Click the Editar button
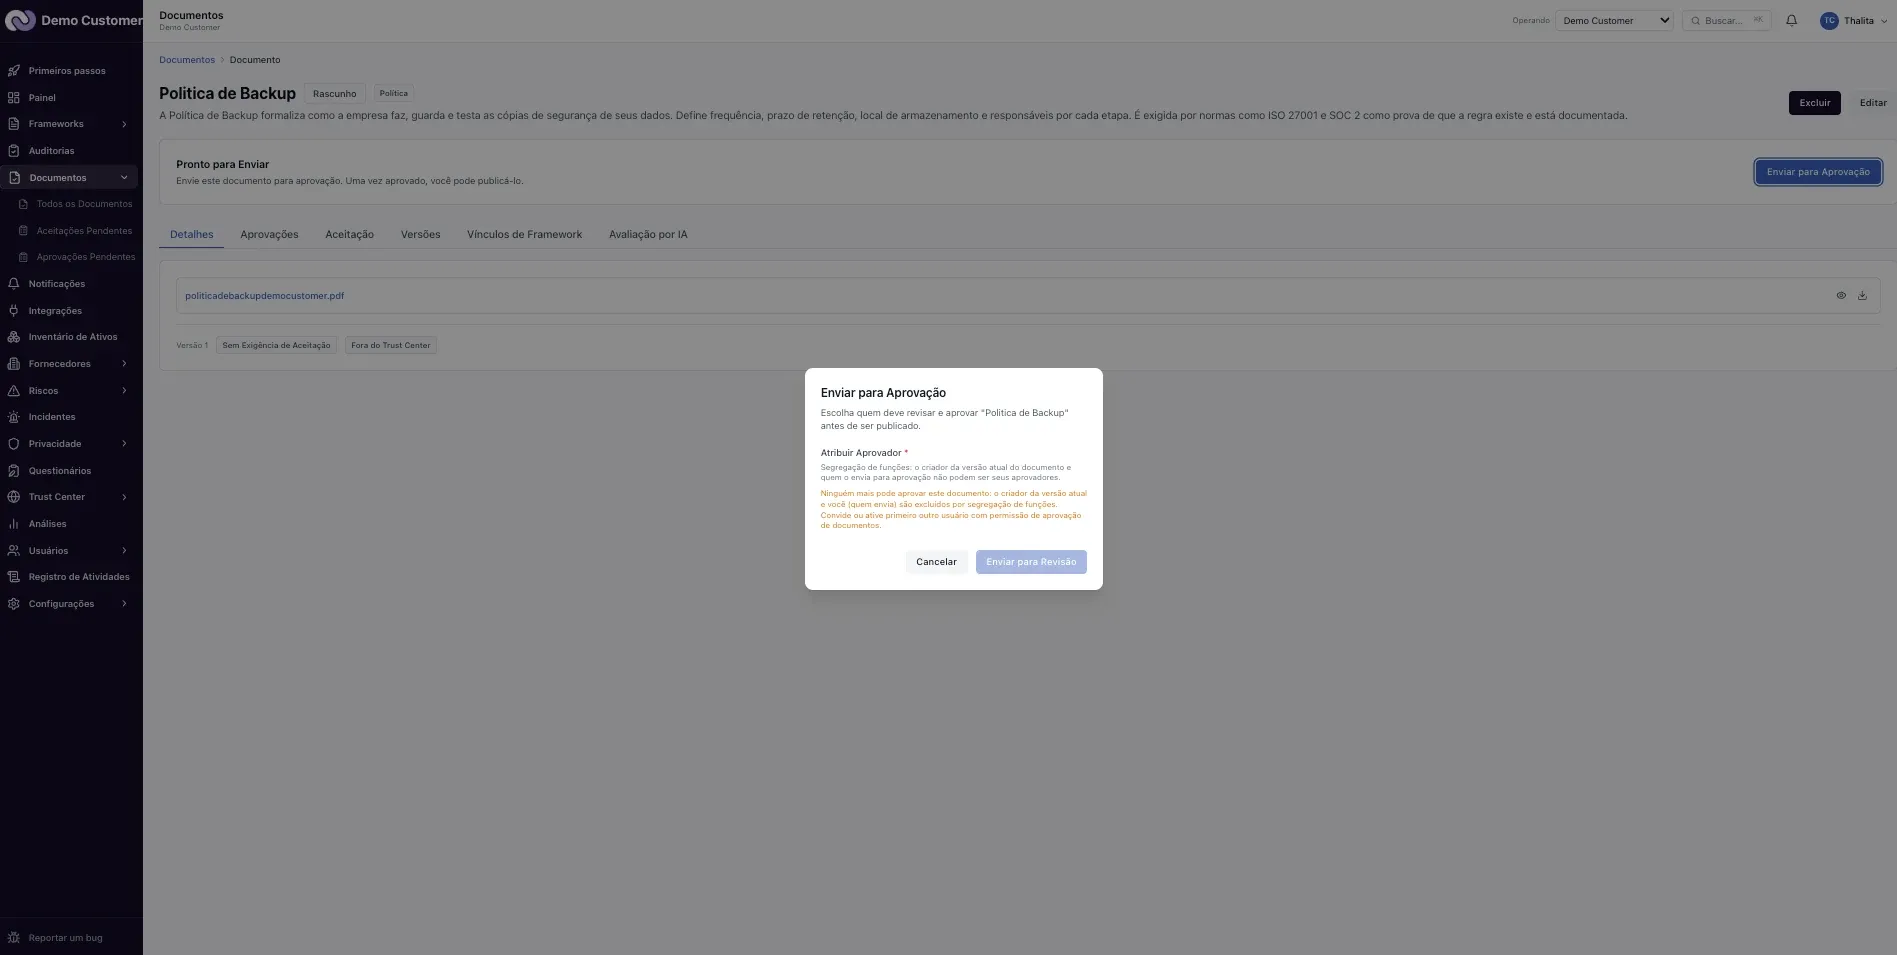Viewport: 1897px width, 955px height. coord(1872,103)
